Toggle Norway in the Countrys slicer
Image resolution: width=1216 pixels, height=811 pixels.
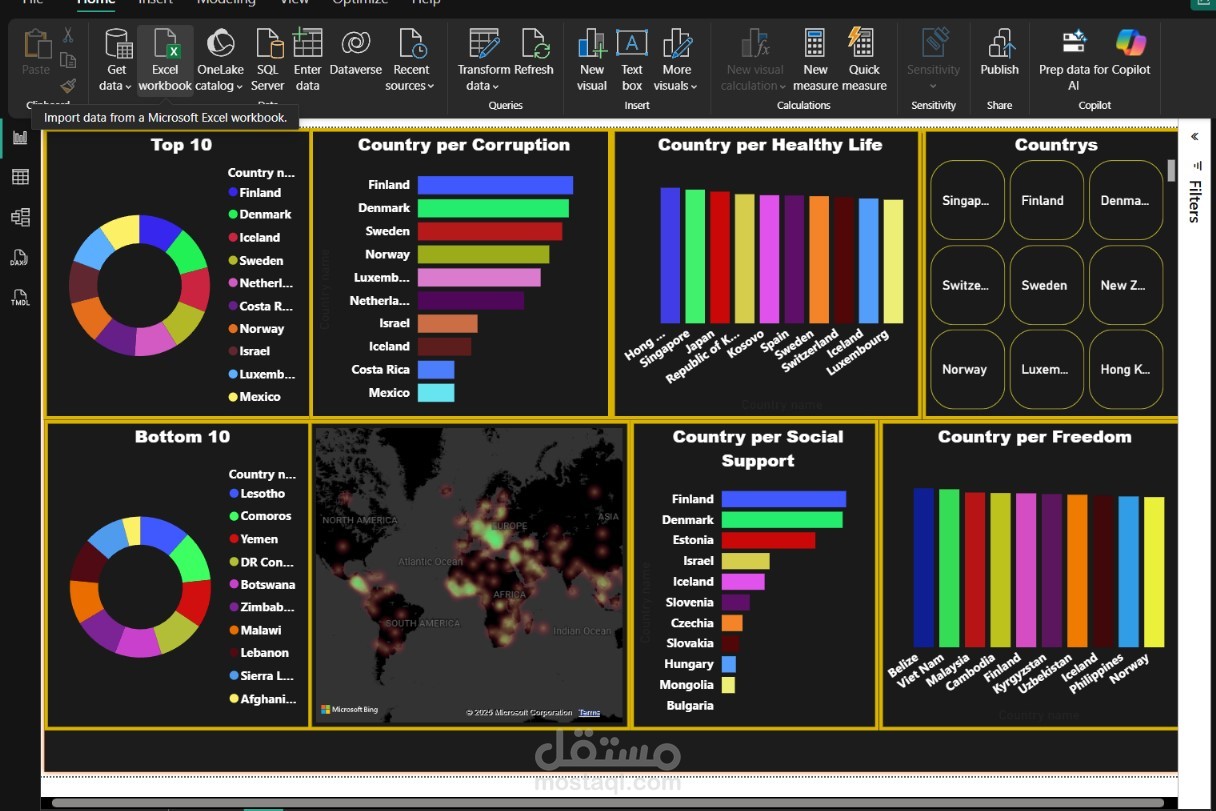pos(967,369)
